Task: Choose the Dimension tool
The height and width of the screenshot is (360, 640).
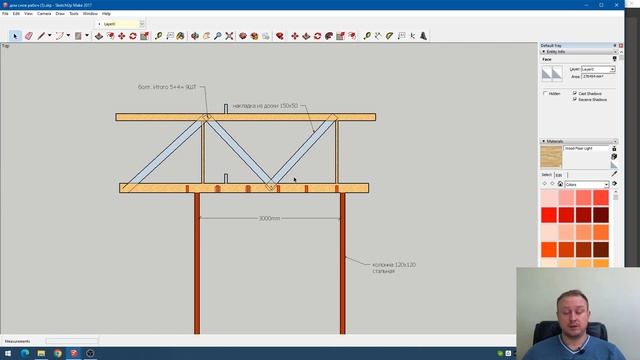Action: (378, 36)
